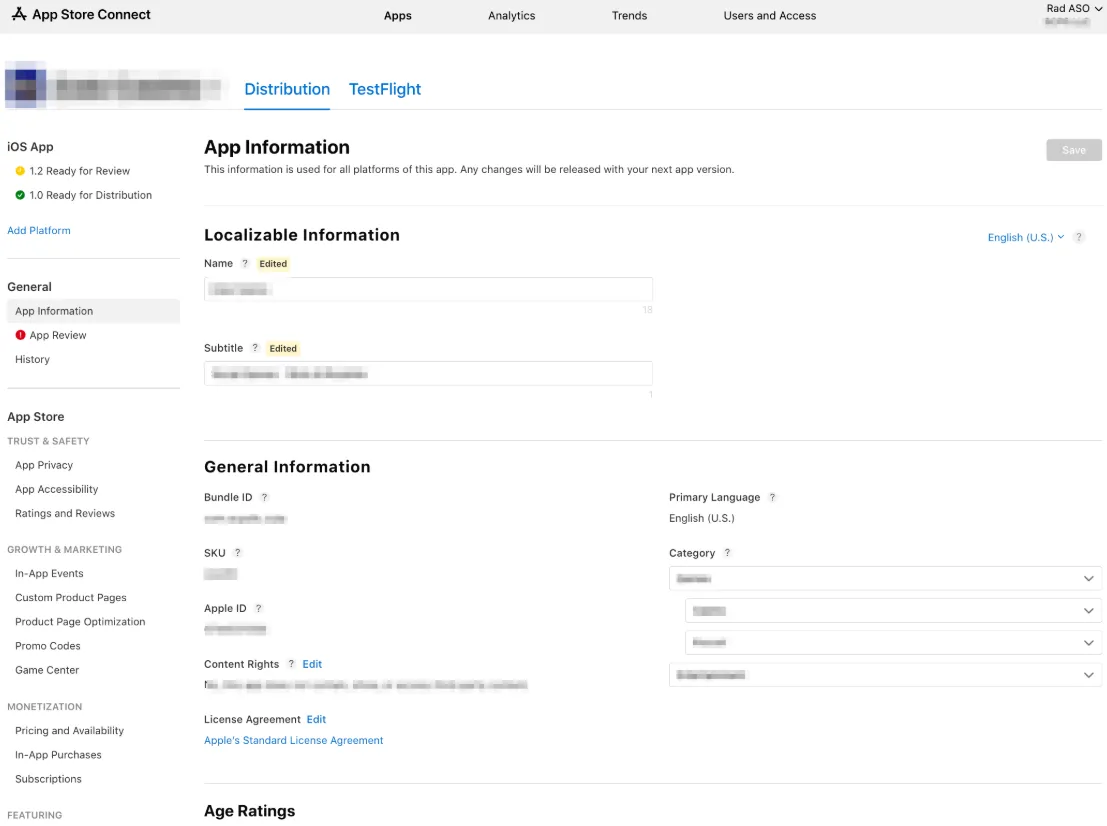This screenshot has width=1107, height=826.
Task: Navigate to Users and Access
Action: (769, 15)
